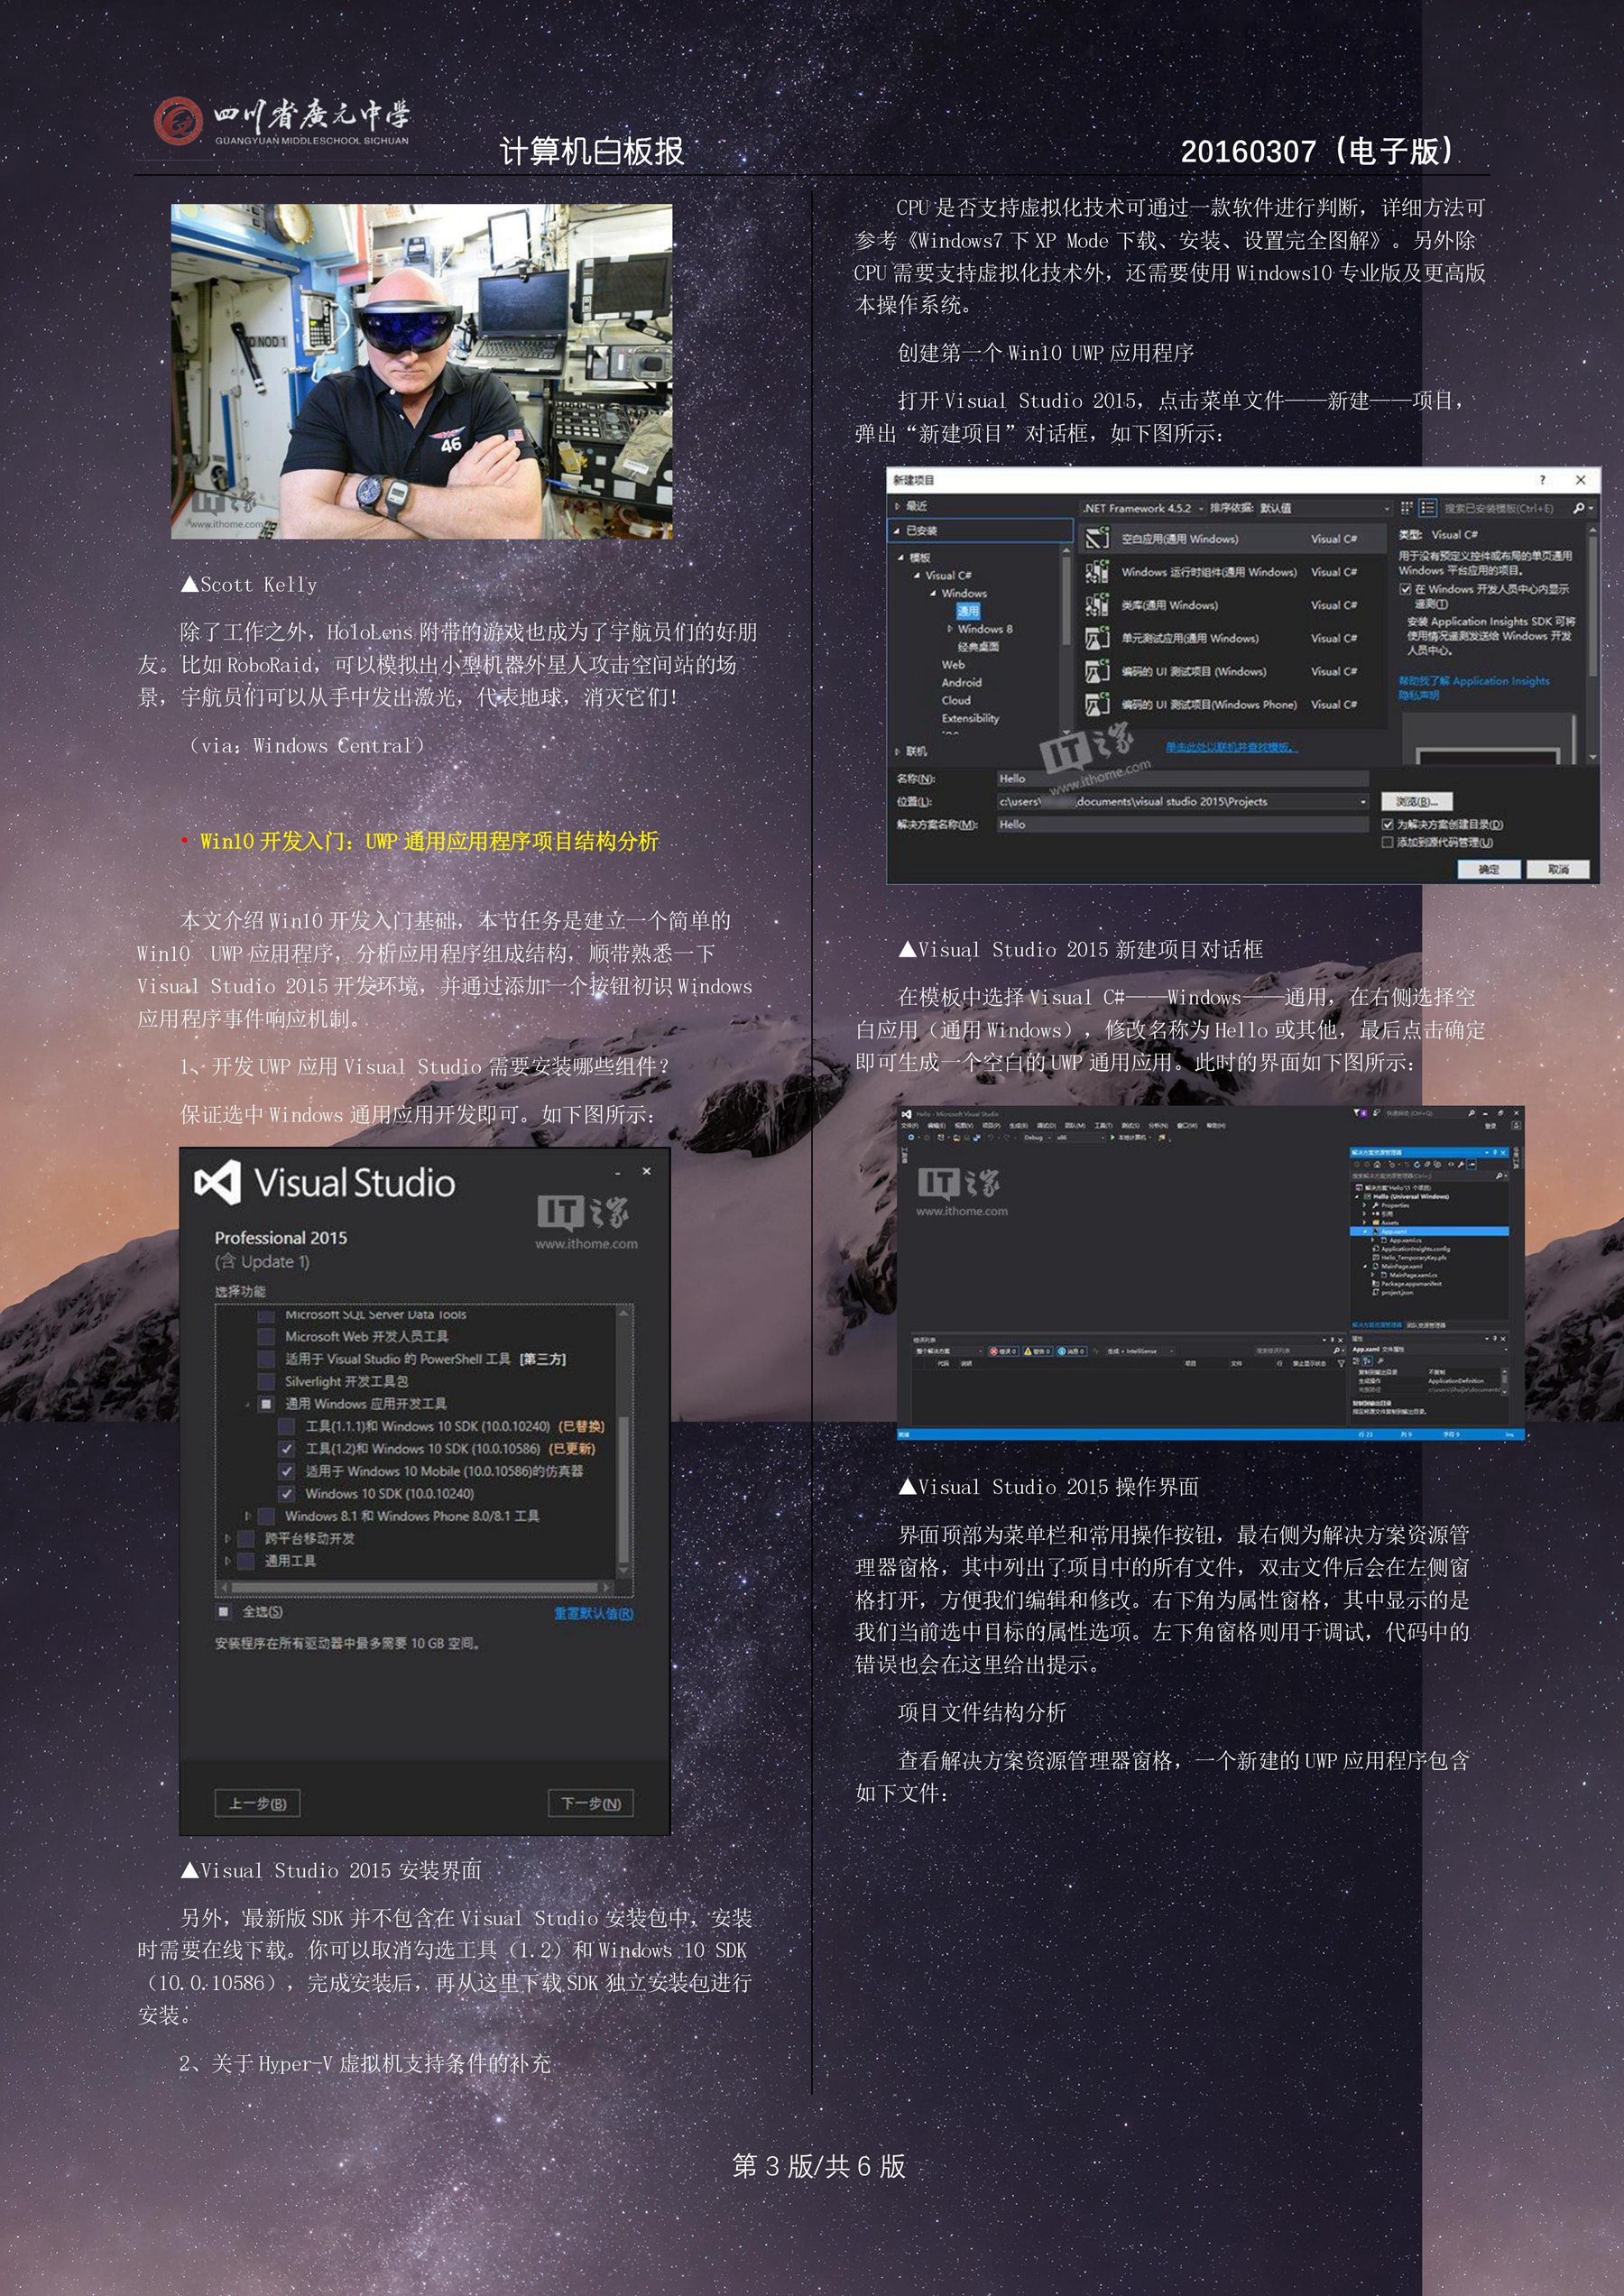This screenshot has width=1624, height=2296.
Task: Switch to list view in New Project dialog
Action: pos(1428,508)
